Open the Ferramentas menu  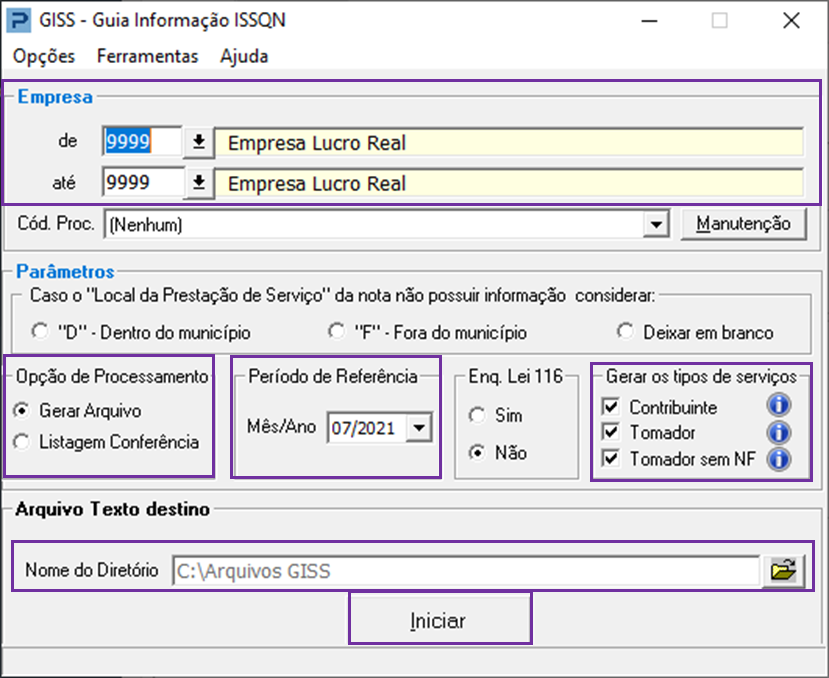coord(147,56)
